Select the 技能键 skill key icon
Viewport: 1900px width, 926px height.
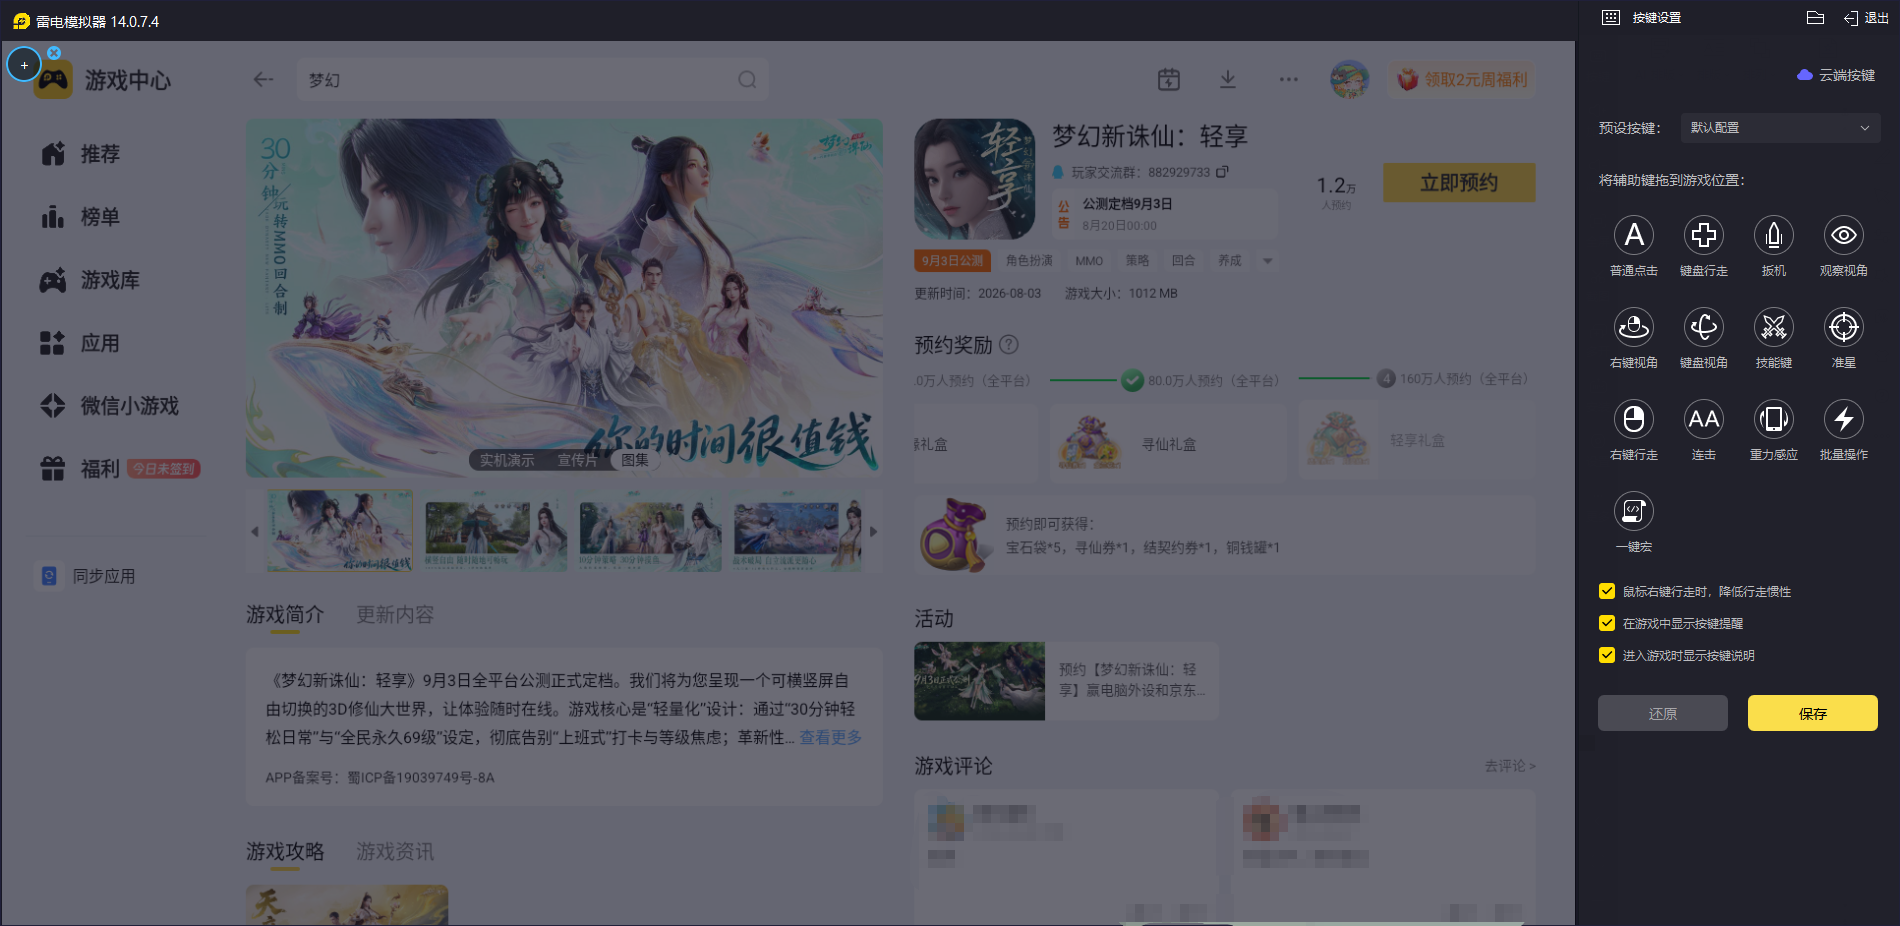(1774, 327)
